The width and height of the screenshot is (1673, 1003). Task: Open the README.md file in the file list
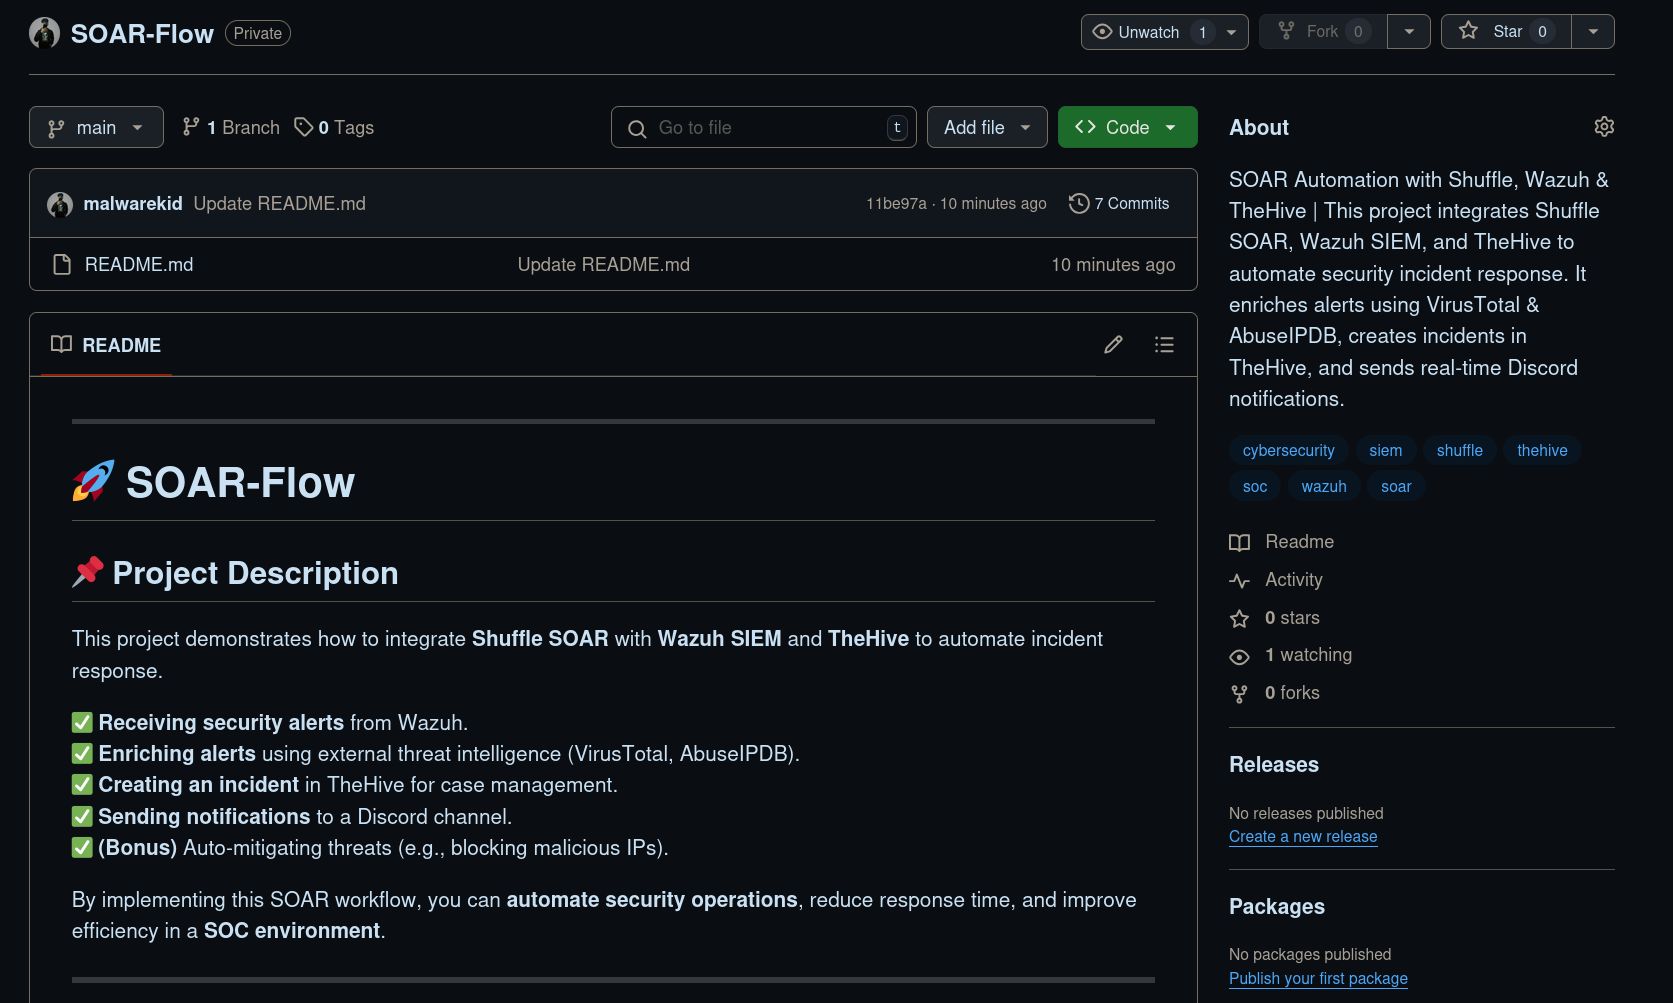pyautogui.click(x=139, y=264)
